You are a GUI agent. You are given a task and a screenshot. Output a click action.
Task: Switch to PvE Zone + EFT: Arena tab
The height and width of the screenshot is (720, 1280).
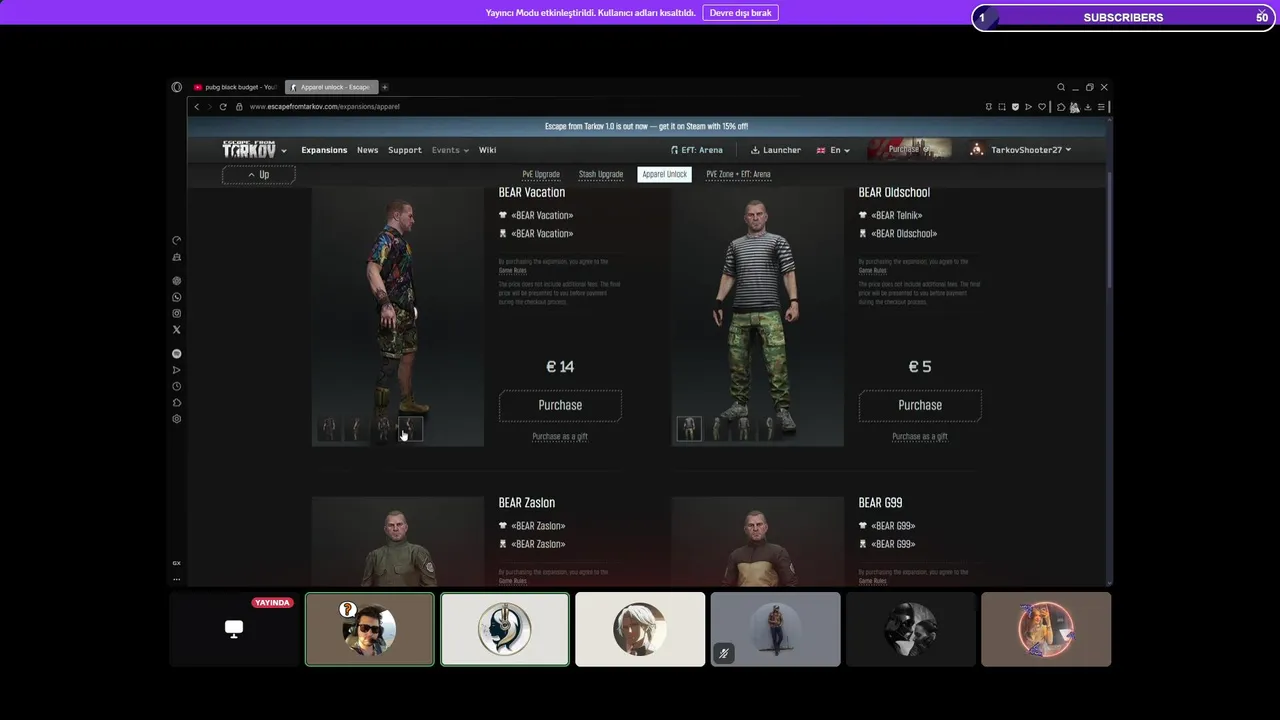[738, 174]
